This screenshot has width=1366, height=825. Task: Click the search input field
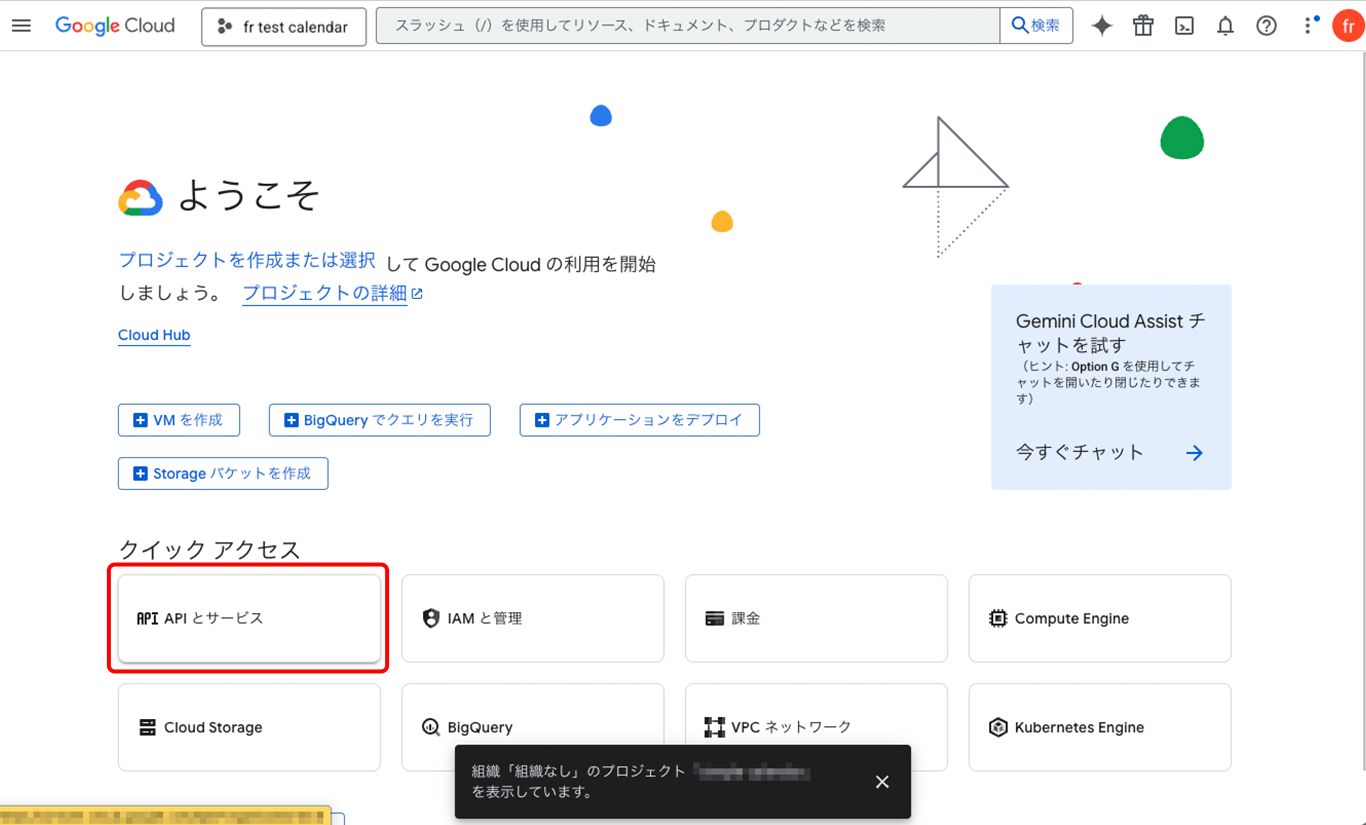click(687, 26)
